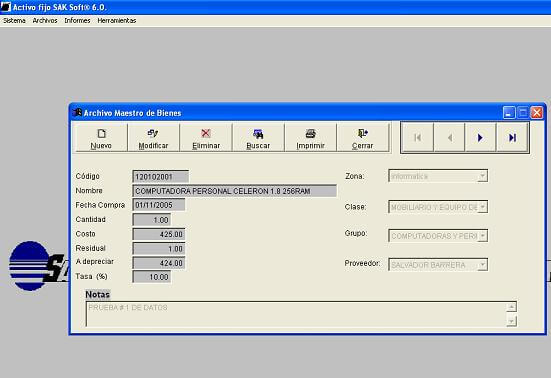Click the Fecha Compra label

(100, 205)
